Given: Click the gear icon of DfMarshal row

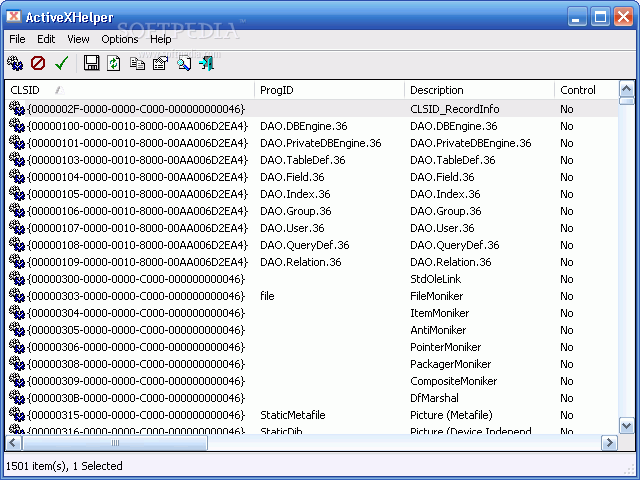Looking at the screenshot, I should 17,398.
